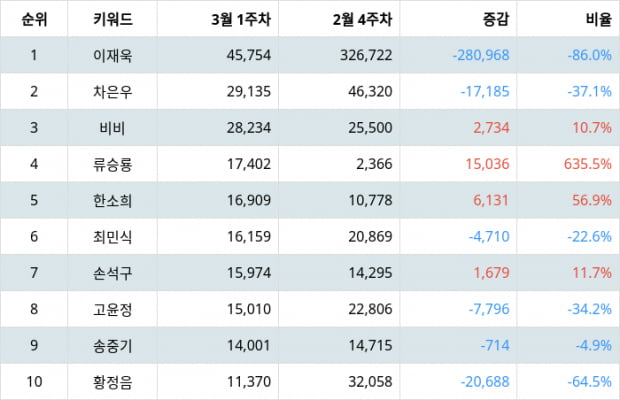Click the keyword 비비
The image size is (620, 400).
point(113,128)
